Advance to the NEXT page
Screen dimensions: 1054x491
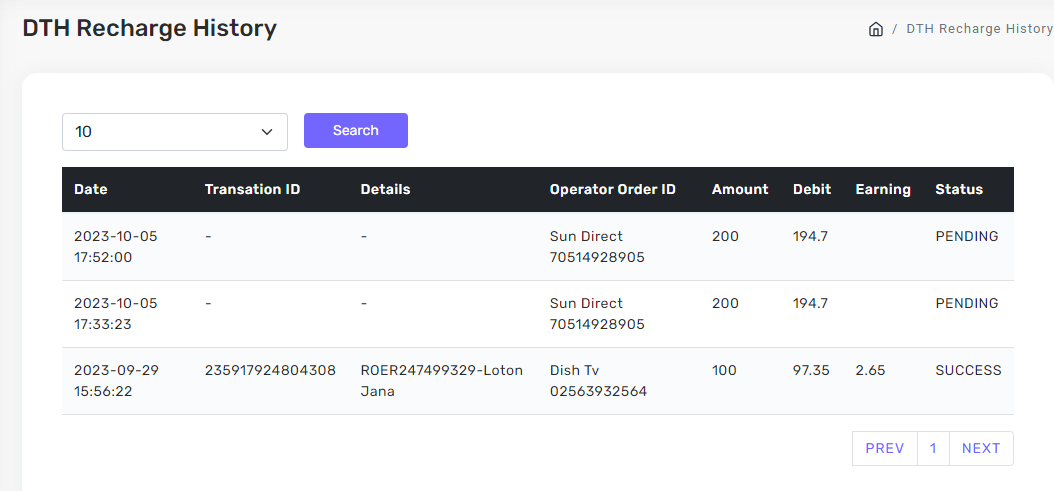980,448
